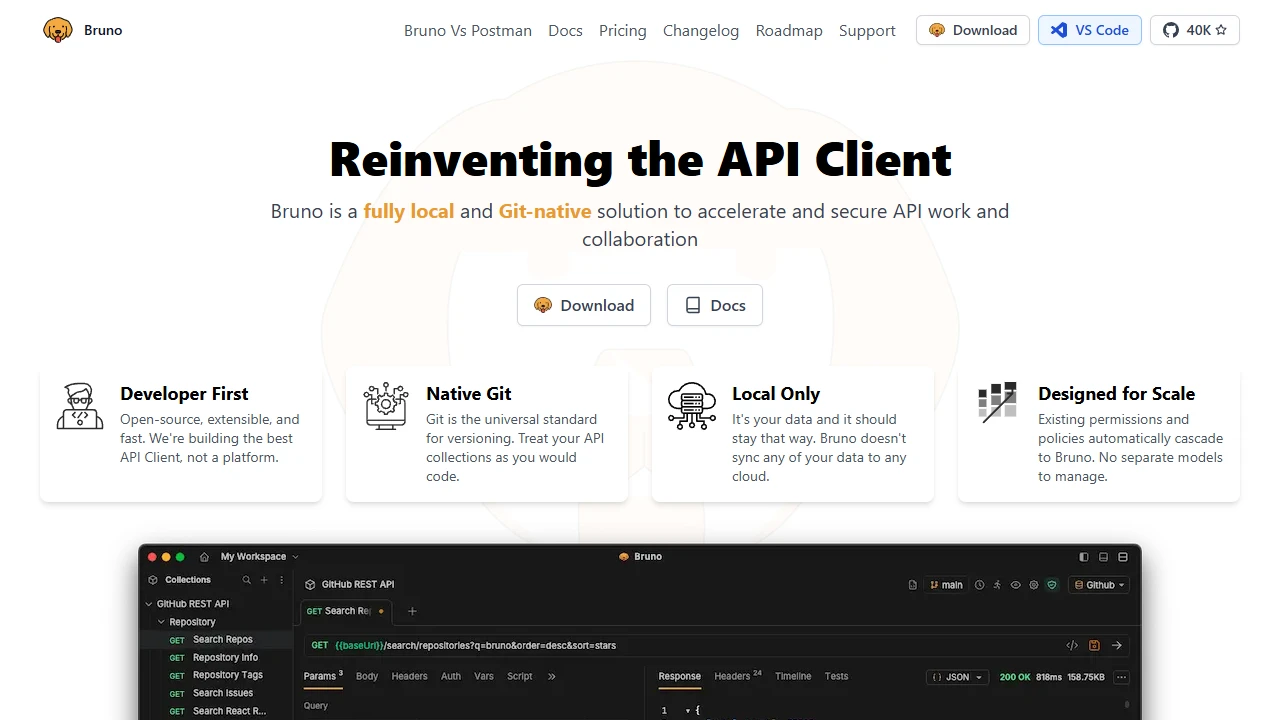The height and width of the screenshot is (720, 1280).
Task: Click the plus icon in the Collections sidebar
Action: tap(264, 581)
